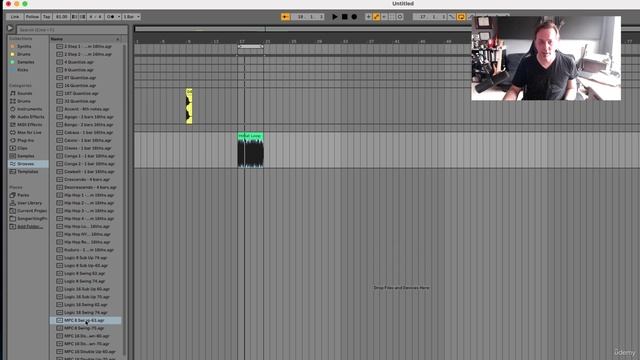Screen dimensions: 640x360
Task: Open the Samples category under Categories
Action: pos(26,156)
